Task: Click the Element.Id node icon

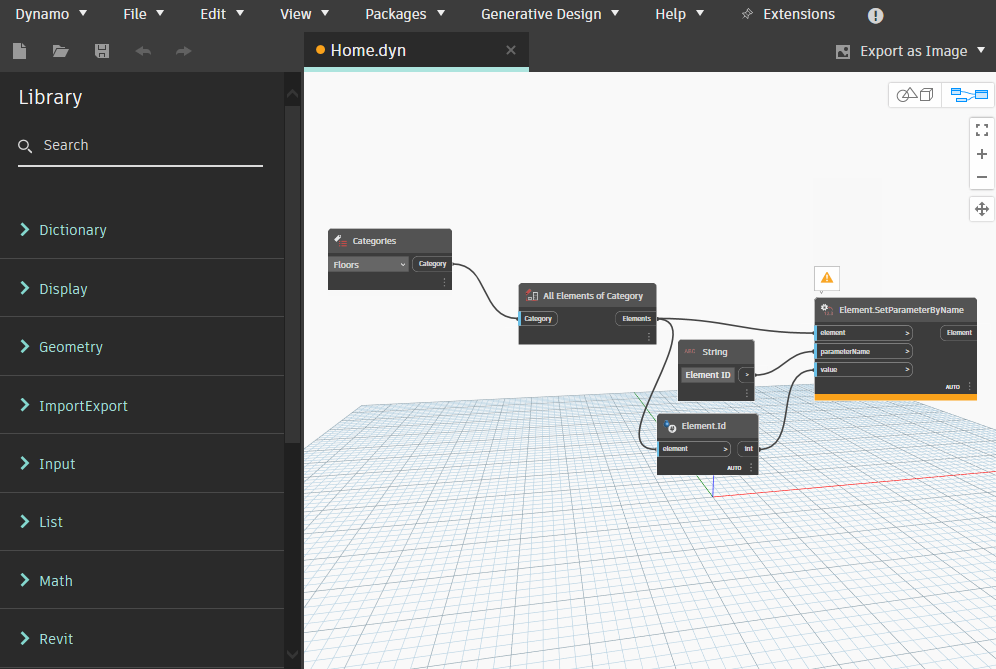Action: tap(670, 426)
